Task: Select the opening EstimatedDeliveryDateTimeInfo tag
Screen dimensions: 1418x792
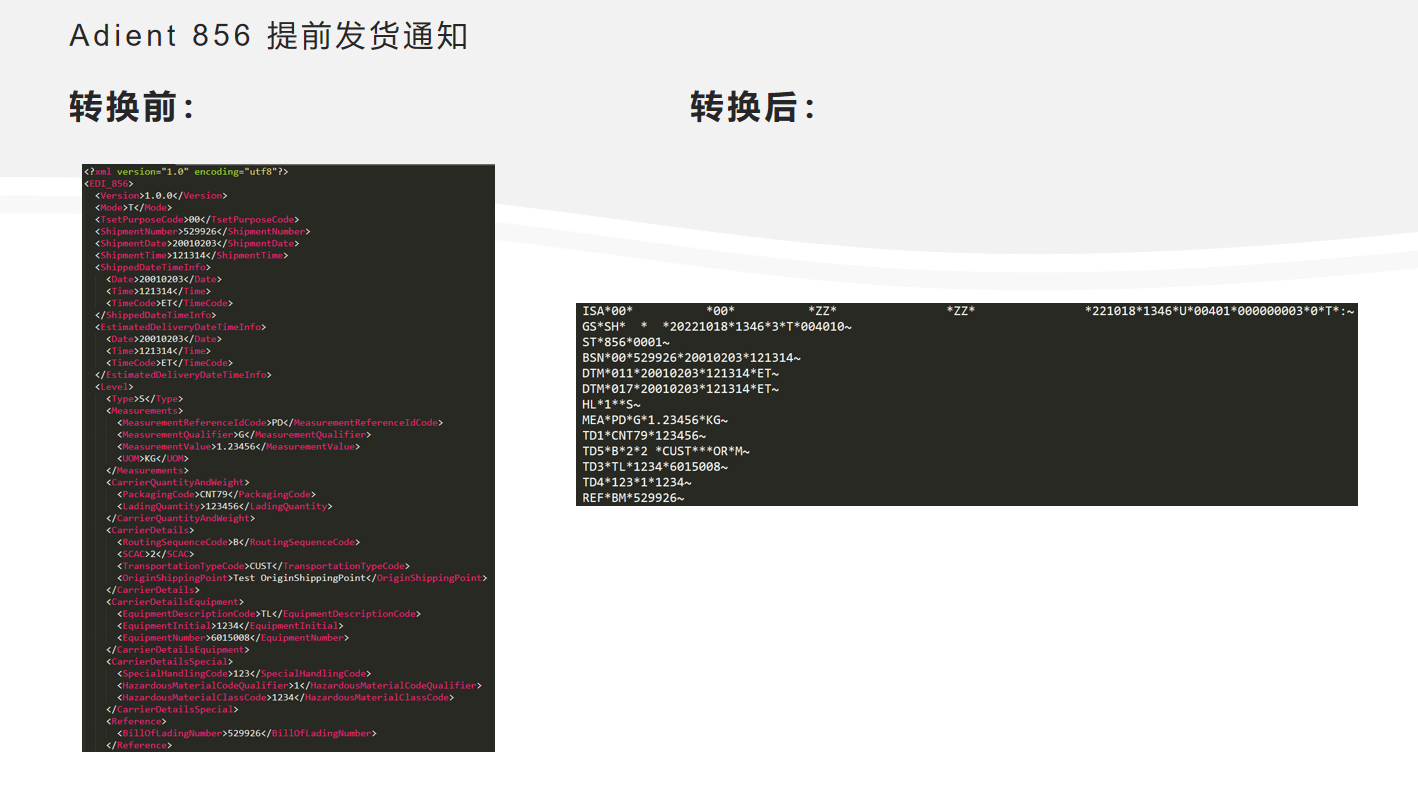Action: [180, 327]
